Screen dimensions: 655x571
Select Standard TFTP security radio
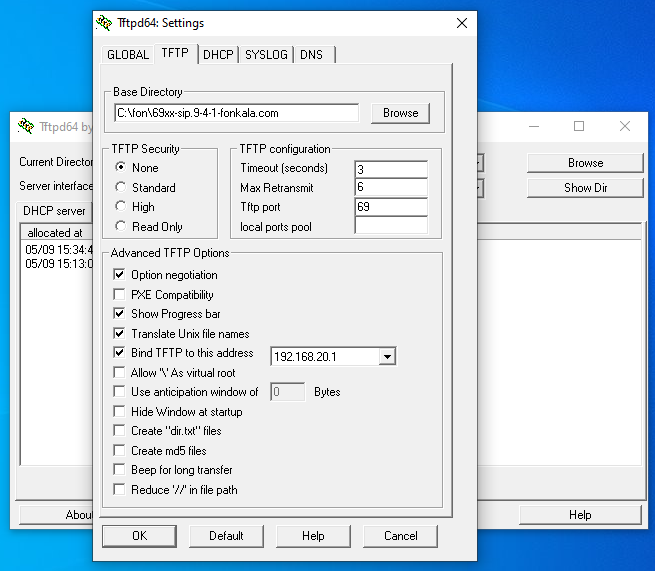click(x=121, y=188)
